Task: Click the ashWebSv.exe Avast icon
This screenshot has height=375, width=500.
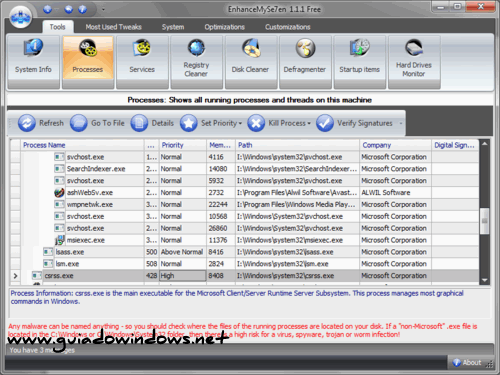Action: [x=59, y=192]
